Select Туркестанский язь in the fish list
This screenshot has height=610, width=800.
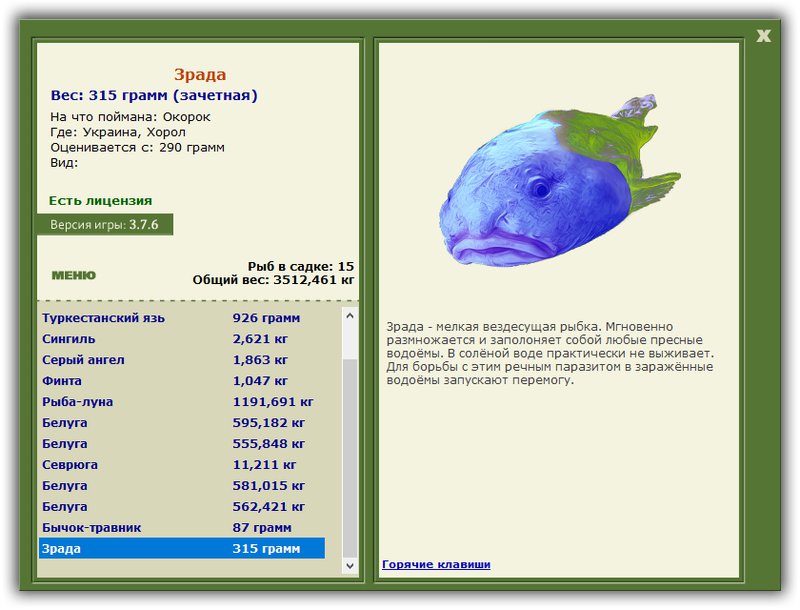click(x=182, y=318)
